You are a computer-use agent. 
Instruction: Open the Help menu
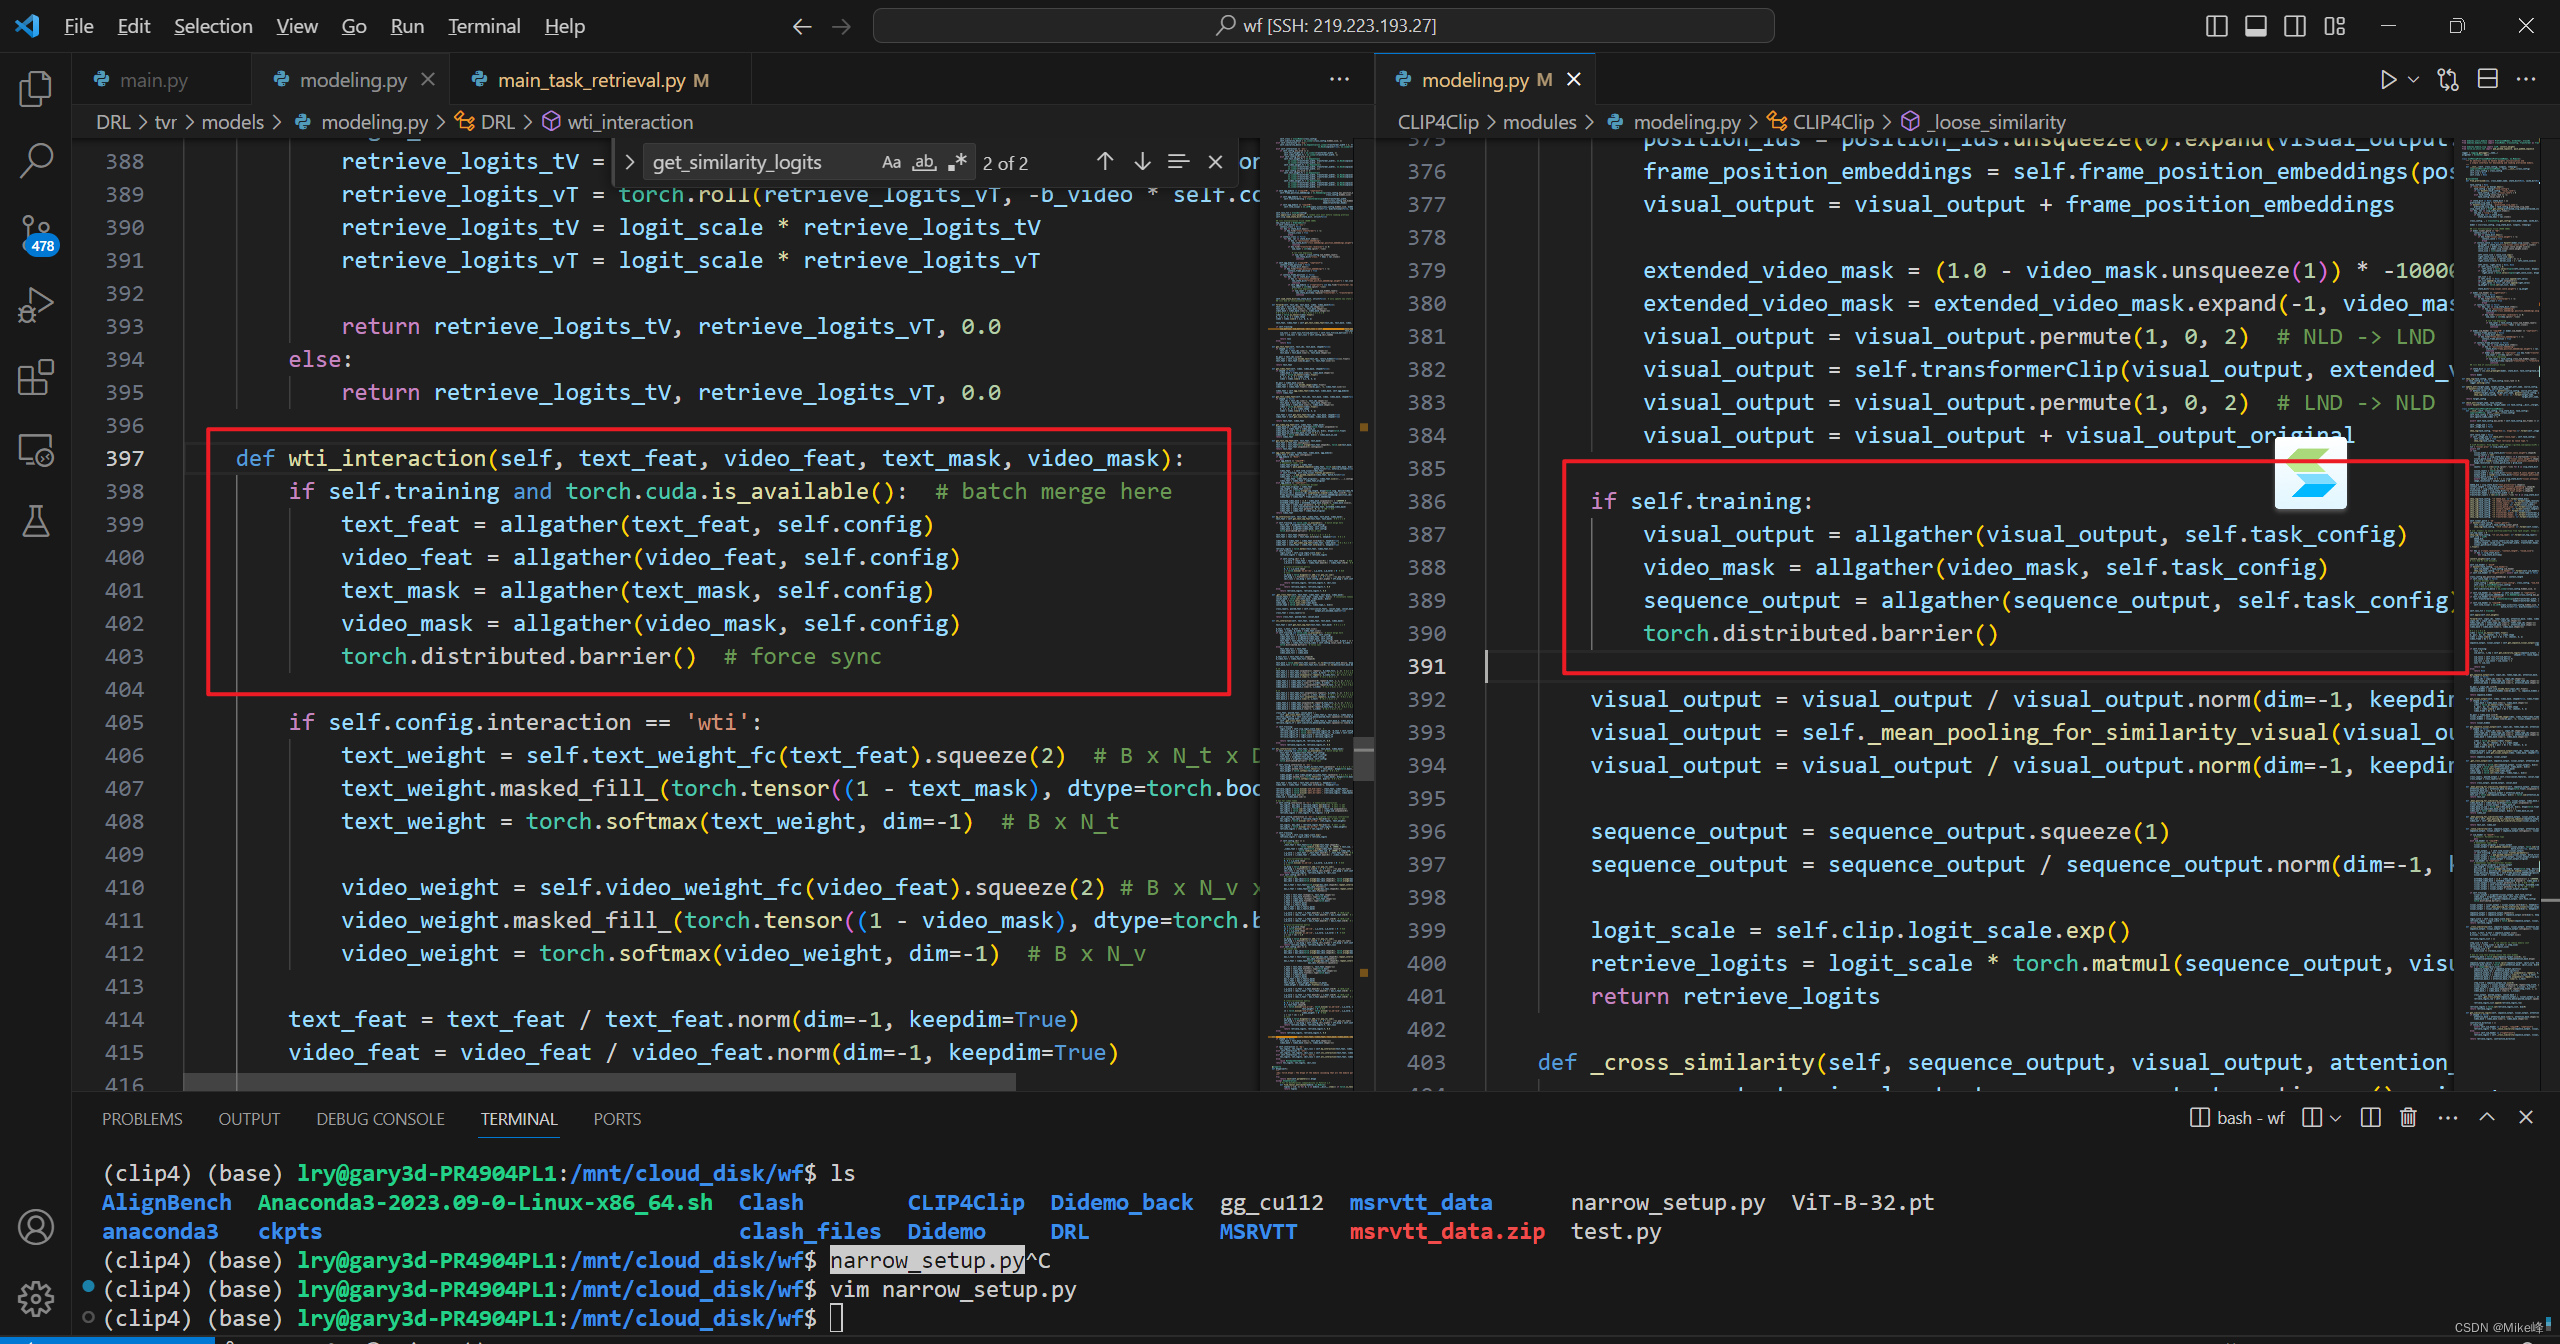tap(565, 26)
